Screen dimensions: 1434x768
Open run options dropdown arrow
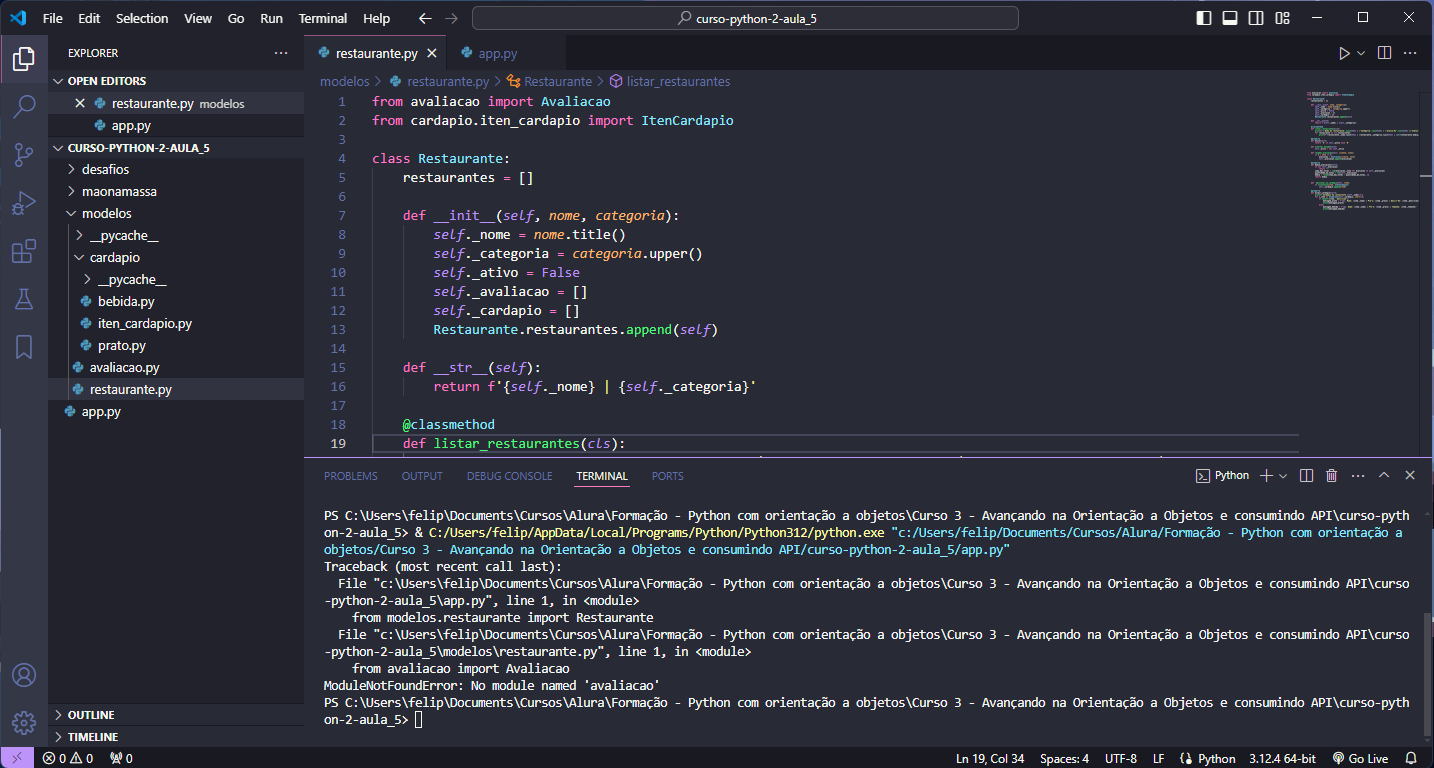[x=1361, y=53]
